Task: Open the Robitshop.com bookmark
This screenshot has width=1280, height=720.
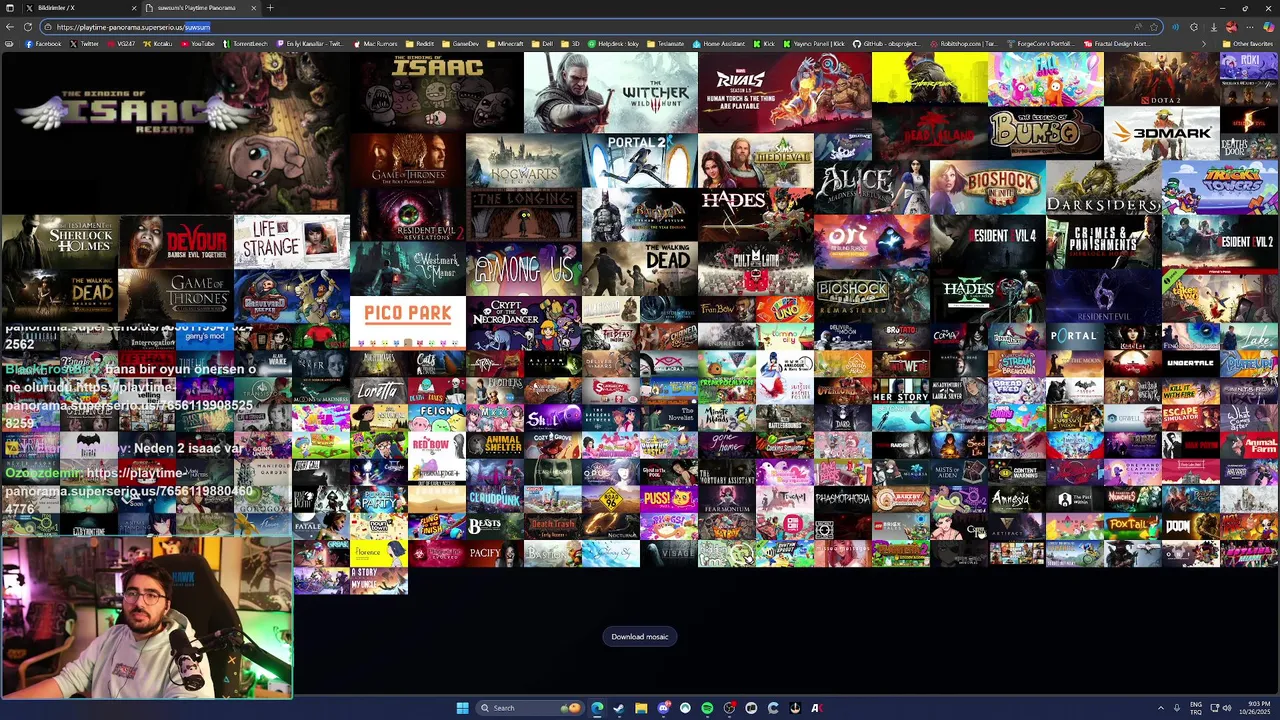Action: (963, 44)
